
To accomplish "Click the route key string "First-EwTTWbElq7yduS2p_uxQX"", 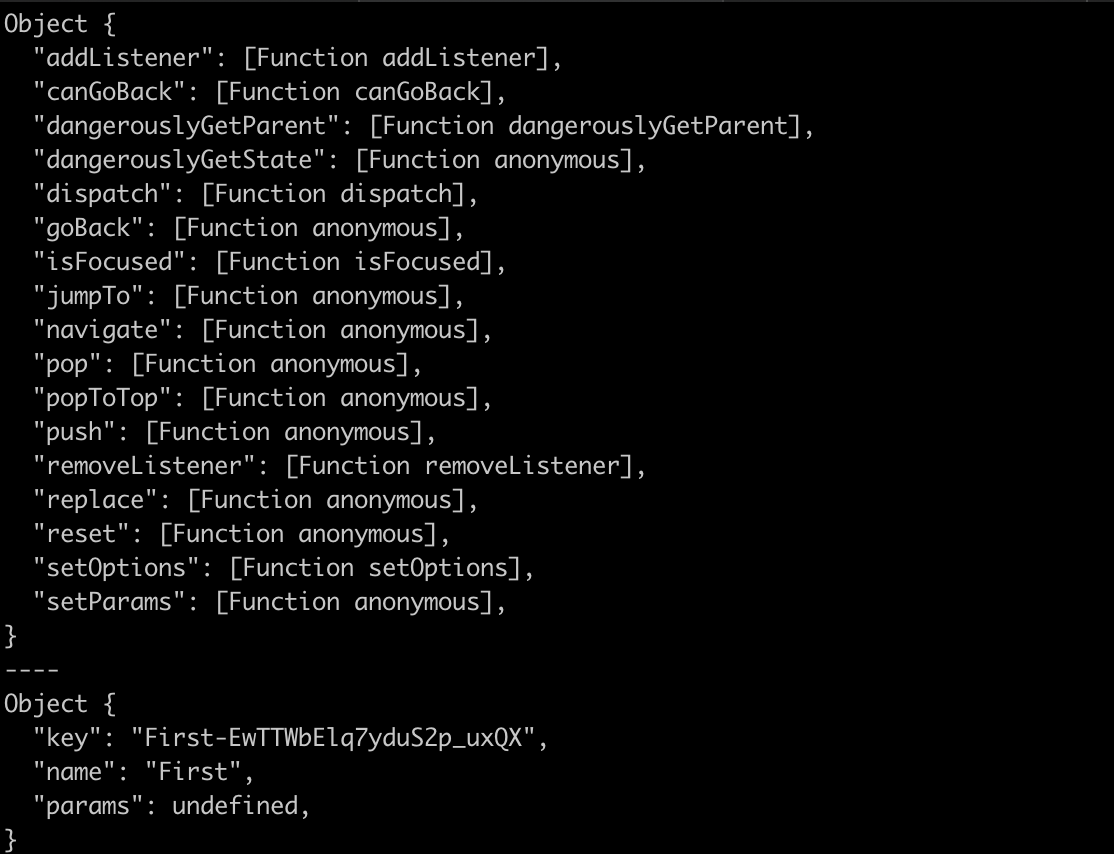I will pos(333,738).
